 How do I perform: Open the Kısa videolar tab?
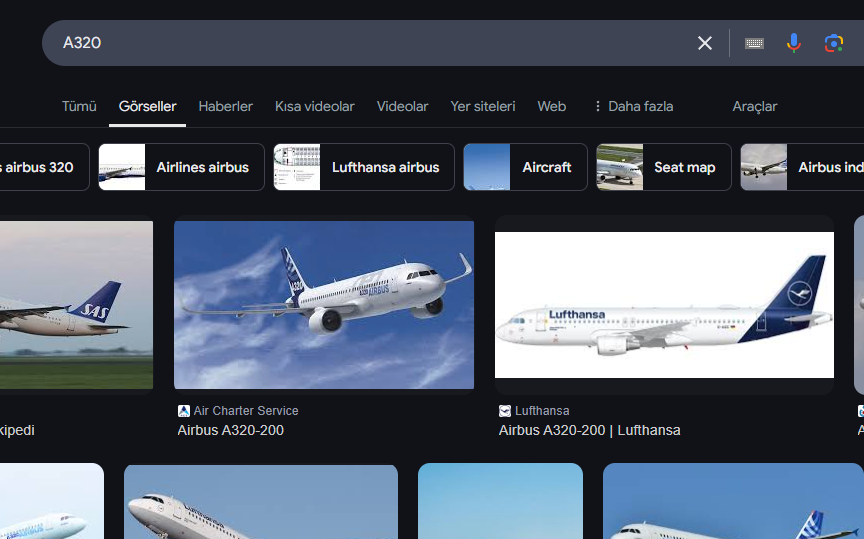coord(315,106)
